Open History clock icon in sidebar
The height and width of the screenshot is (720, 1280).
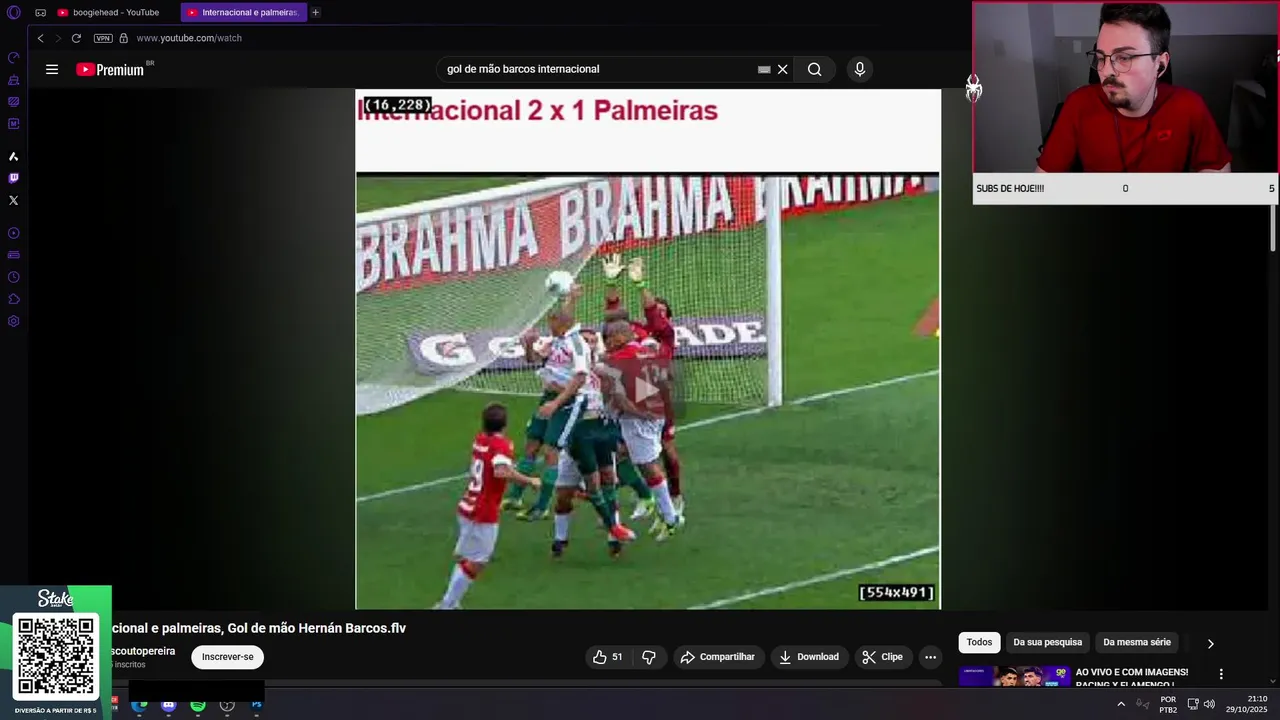[14, 277]
